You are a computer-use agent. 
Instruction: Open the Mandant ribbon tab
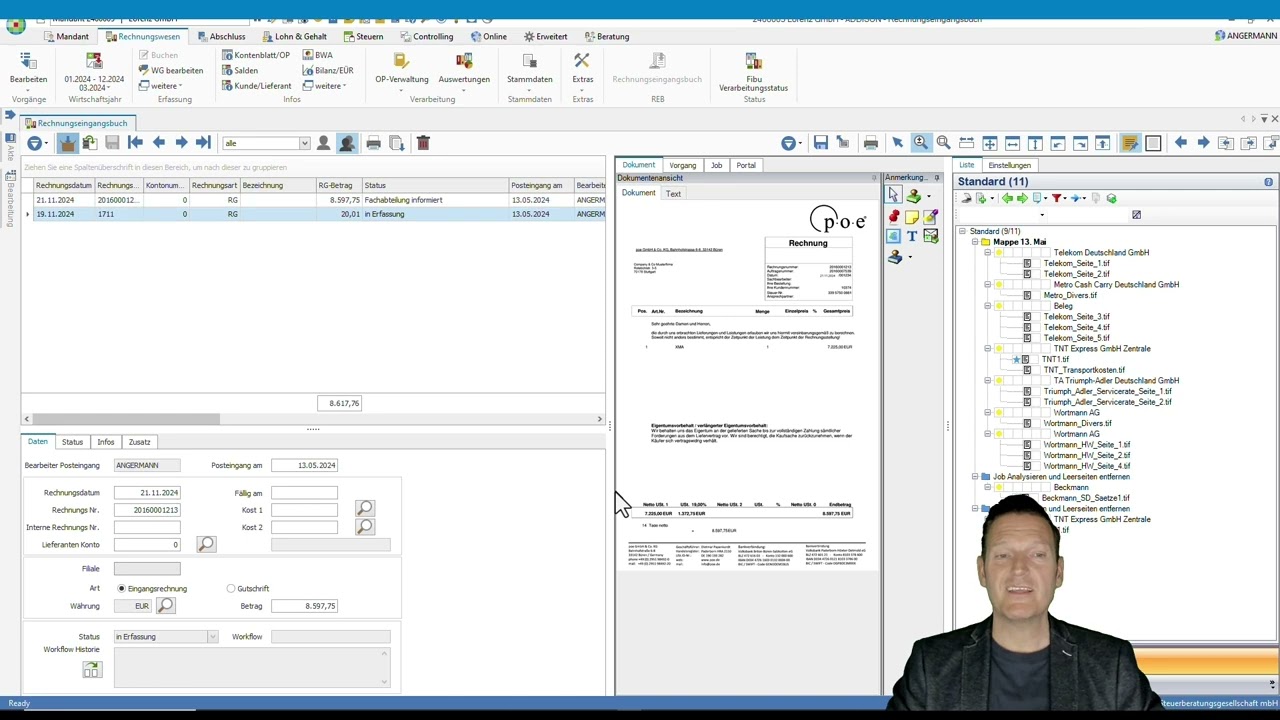(64, 37)
